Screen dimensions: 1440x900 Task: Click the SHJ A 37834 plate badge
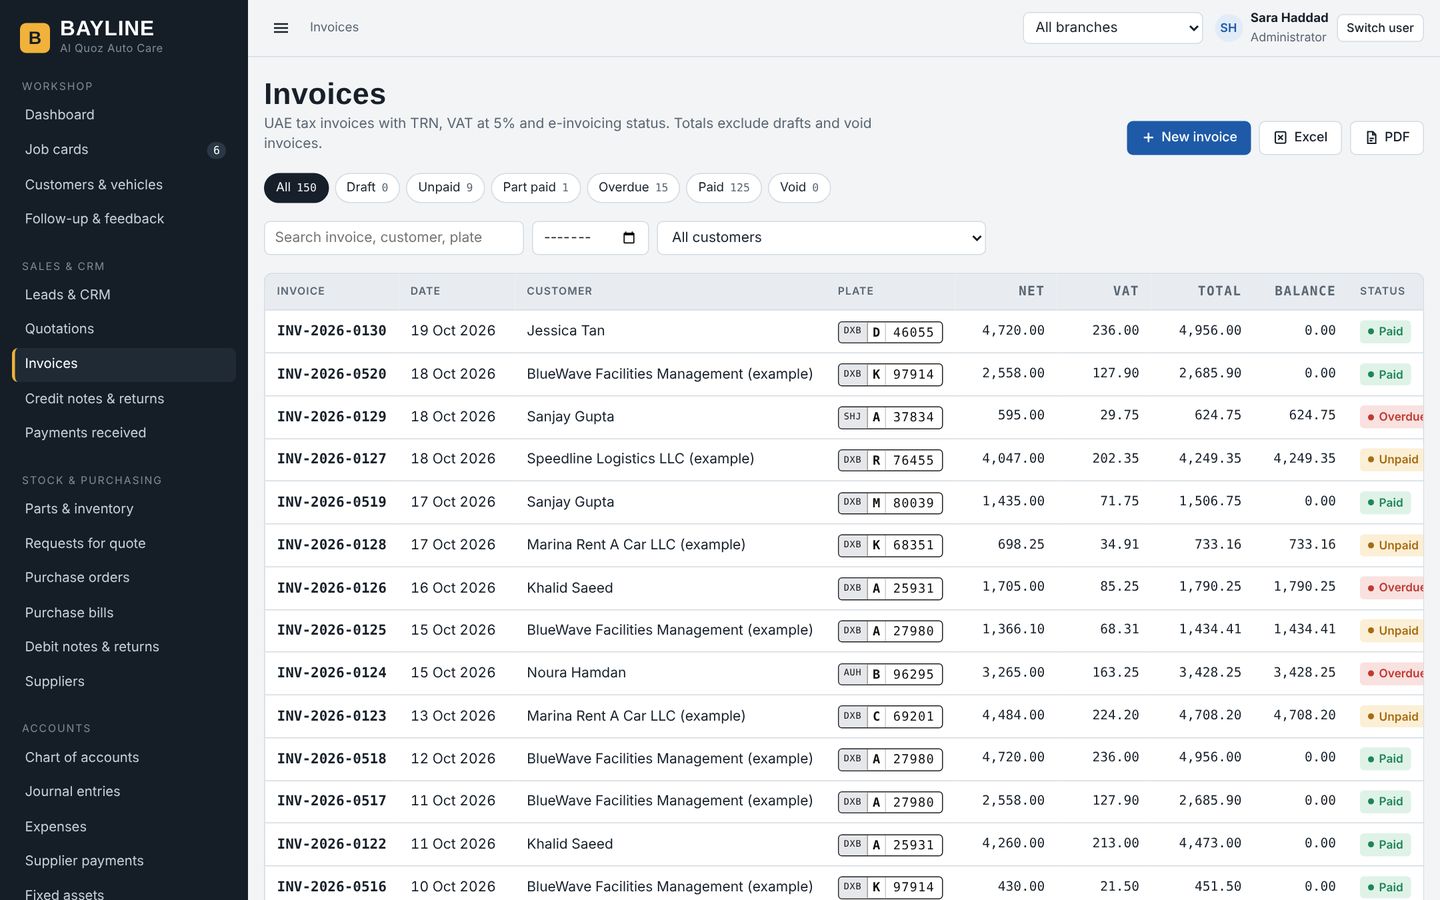[890, 417]
